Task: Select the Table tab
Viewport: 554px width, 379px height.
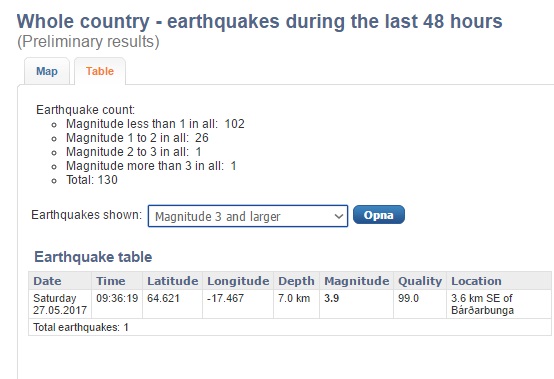Action: point(100,71)
